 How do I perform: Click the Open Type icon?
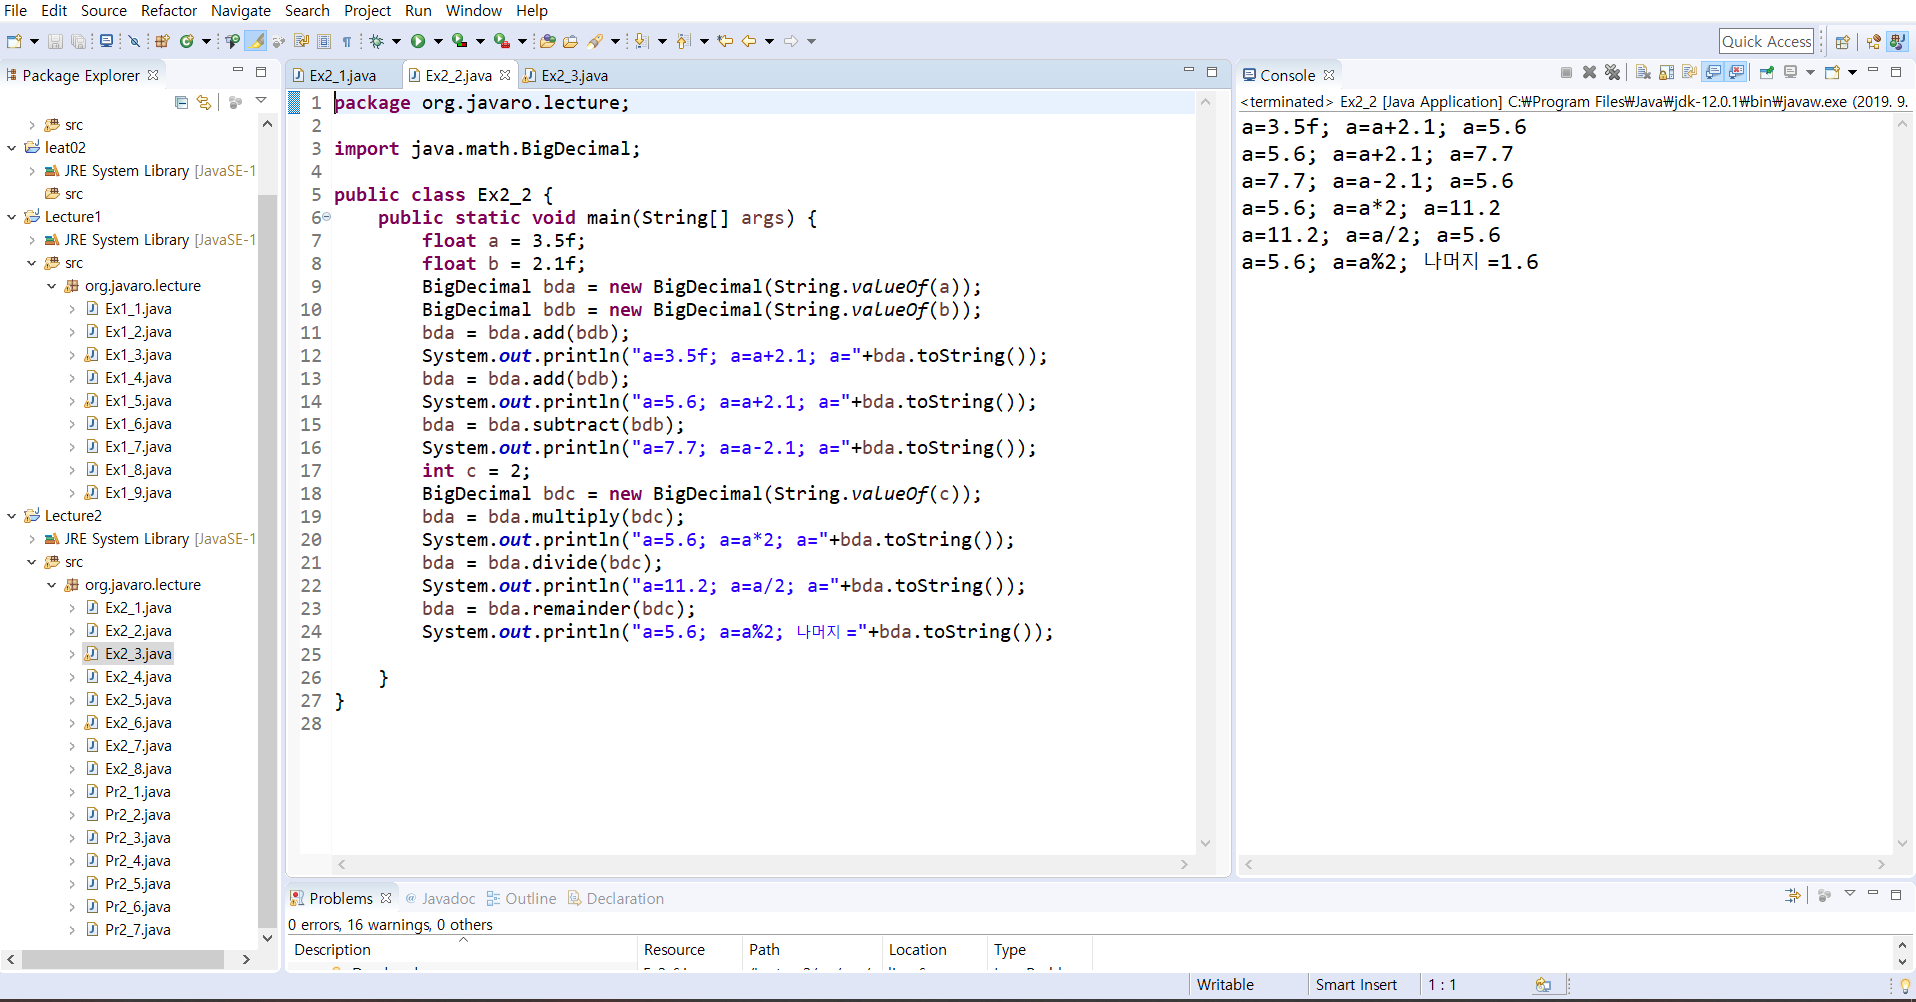click(x=548, y=41)
